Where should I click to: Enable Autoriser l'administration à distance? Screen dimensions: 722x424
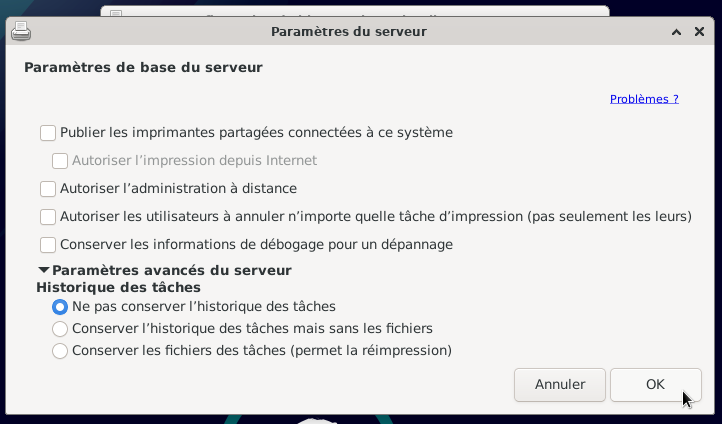point(48,189)
